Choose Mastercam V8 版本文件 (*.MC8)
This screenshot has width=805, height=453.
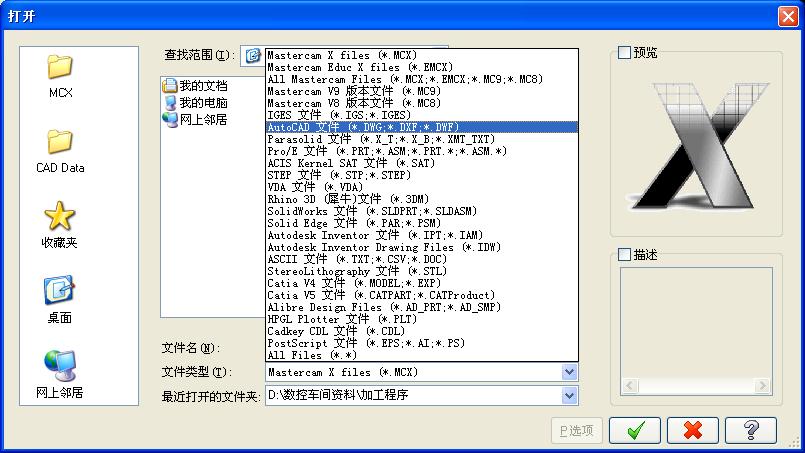(422, 103)
